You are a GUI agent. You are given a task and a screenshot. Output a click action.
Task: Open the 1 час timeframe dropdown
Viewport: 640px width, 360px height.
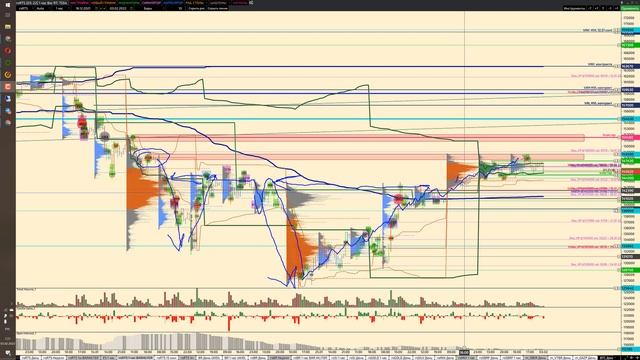[61, 8]
